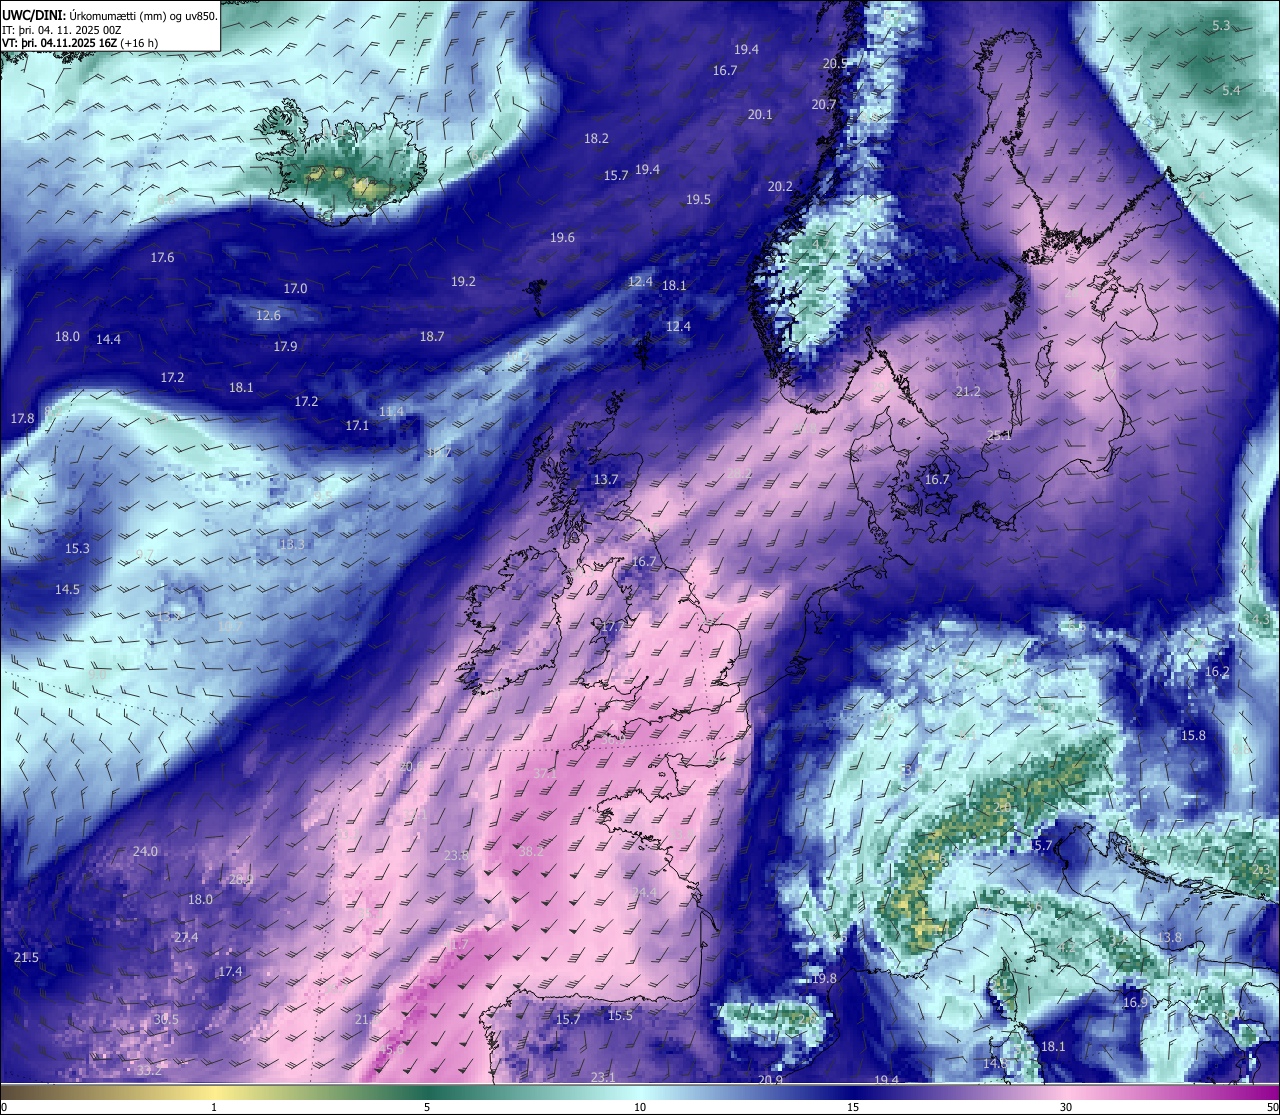Click the 37.1 value over the Celtic Sea
This screenshot has width=1280, height=1115.
tap(545, 773)
